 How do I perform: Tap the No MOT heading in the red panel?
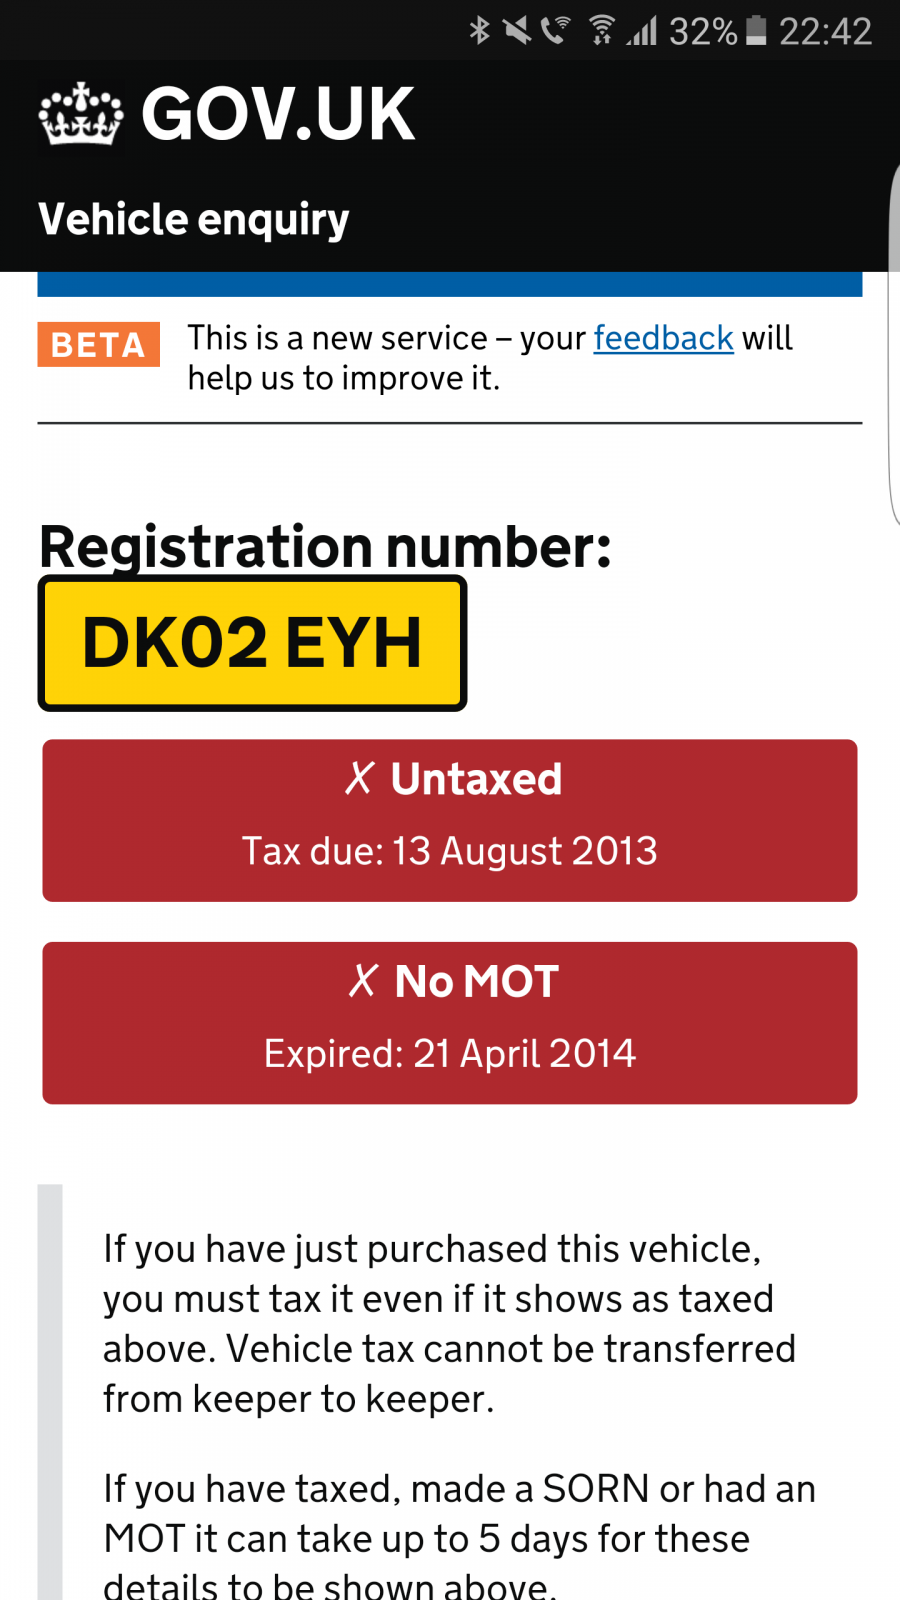[476, 982]
